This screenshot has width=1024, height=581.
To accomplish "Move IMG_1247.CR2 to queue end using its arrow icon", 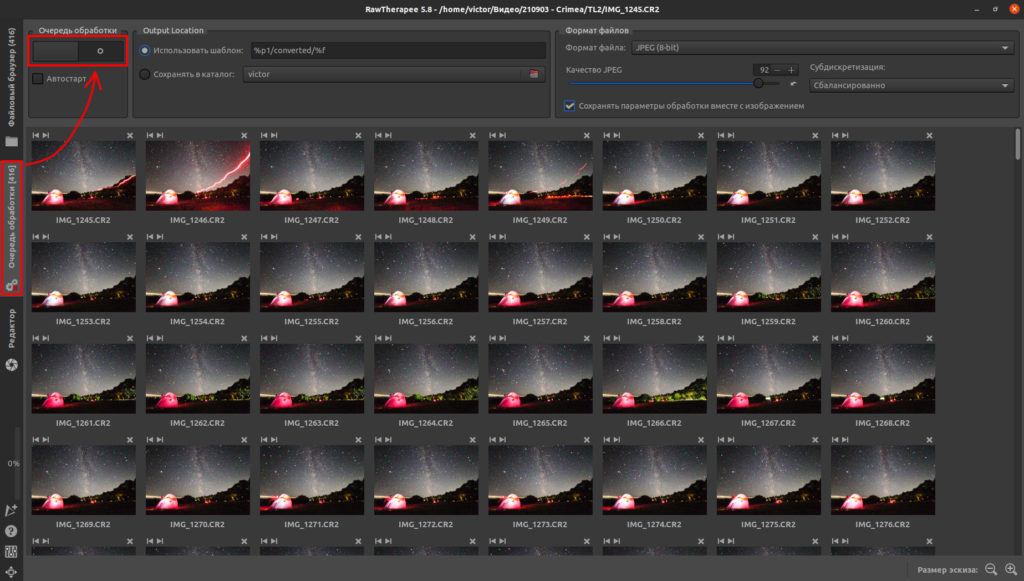I will pyautogui.click(x=274, y=135).
